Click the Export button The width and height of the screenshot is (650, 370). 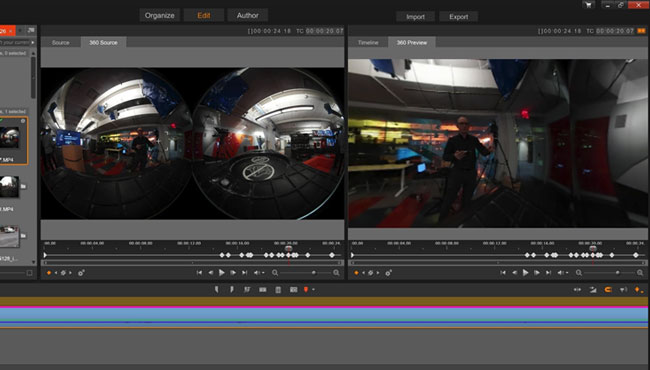point(458,17)
